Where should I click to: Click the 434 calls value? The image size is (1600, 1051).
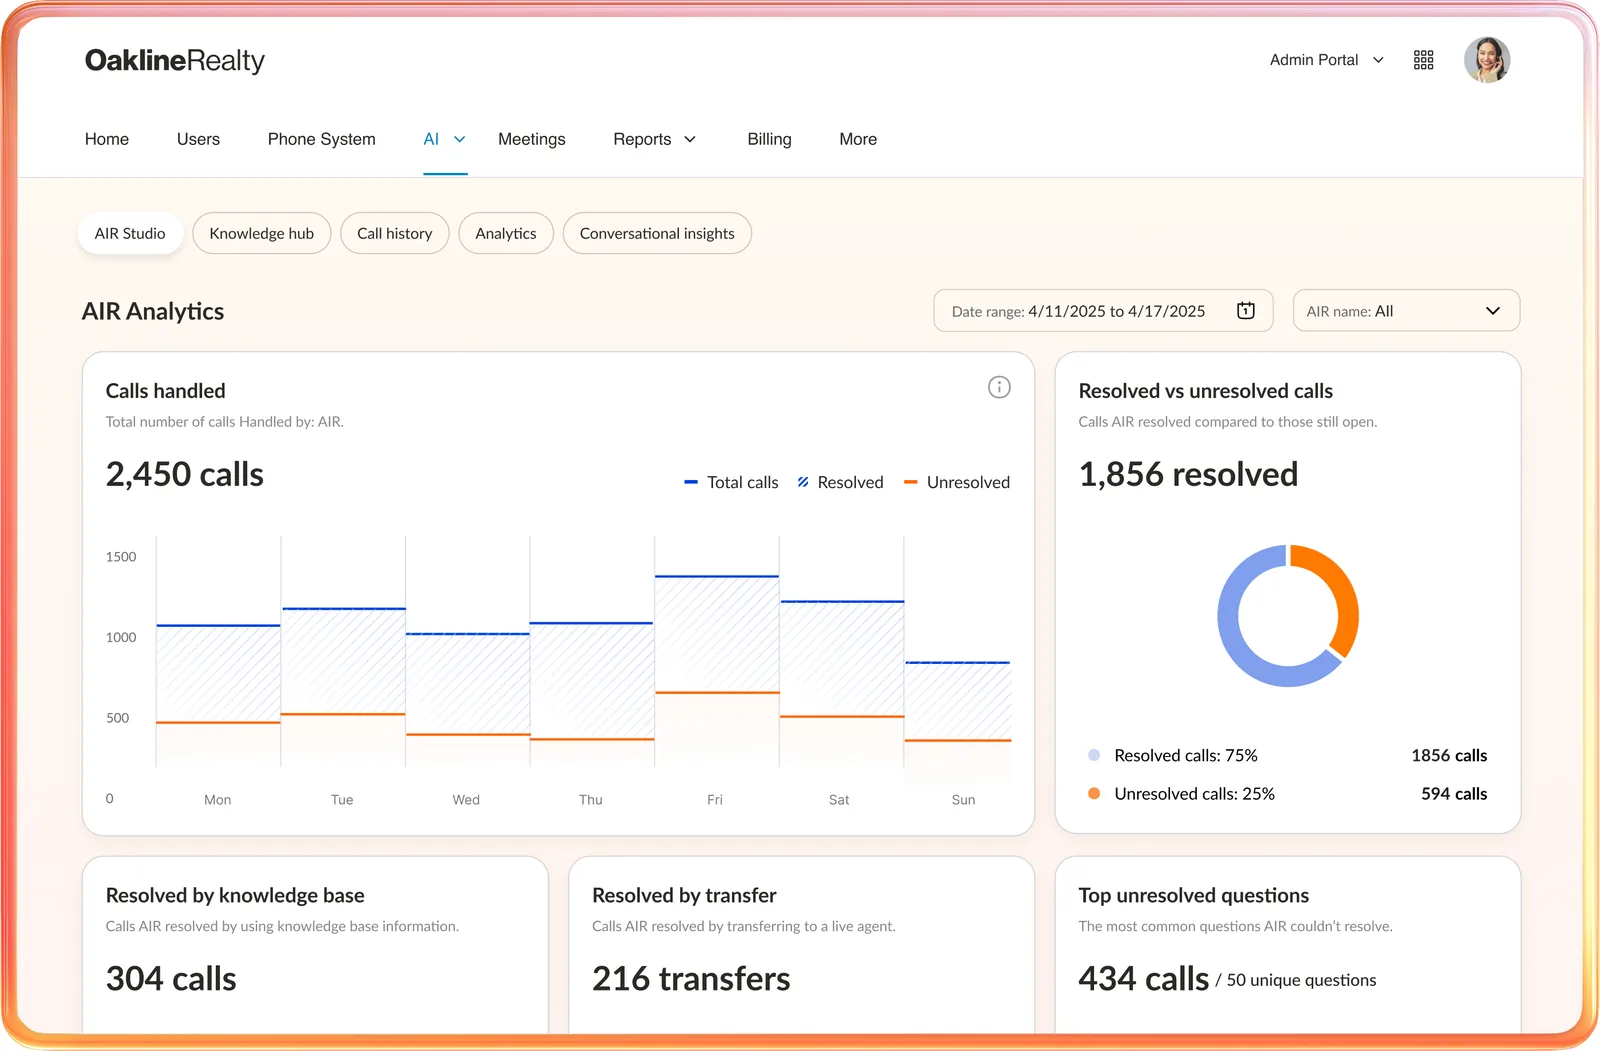pos(1144,979)
